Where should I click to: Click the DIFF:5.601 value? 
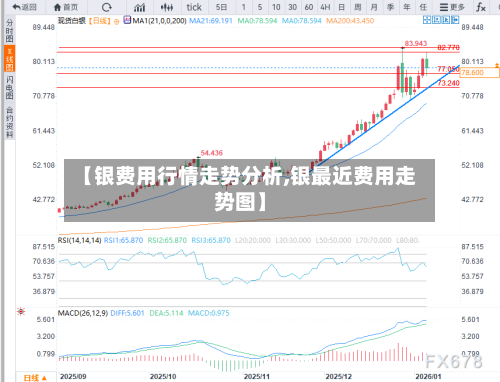pyautogui.click(x=127, y=313)
